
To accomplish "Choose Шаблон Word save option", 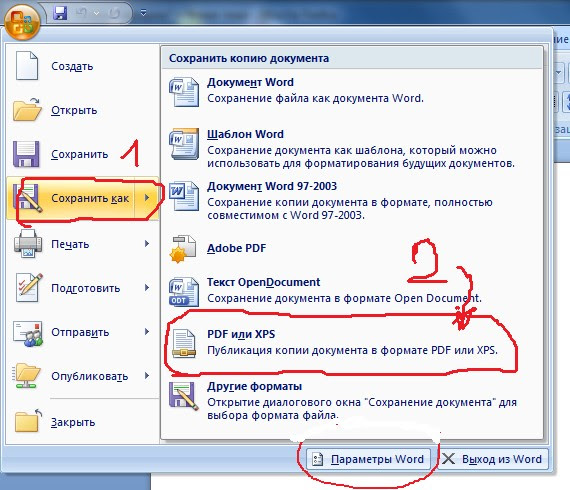I will click(x=352, y=148).
